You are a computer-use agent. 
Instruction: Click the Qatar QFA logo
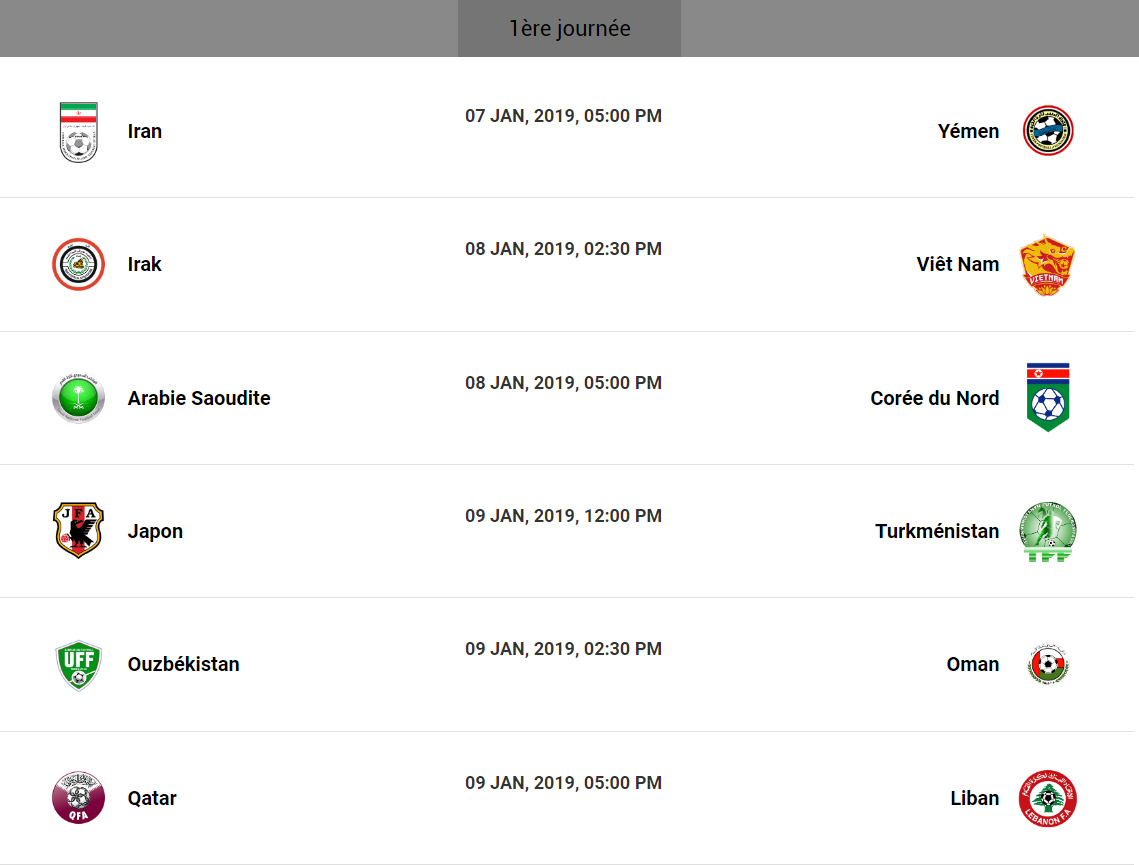click(x=78, y=798)
